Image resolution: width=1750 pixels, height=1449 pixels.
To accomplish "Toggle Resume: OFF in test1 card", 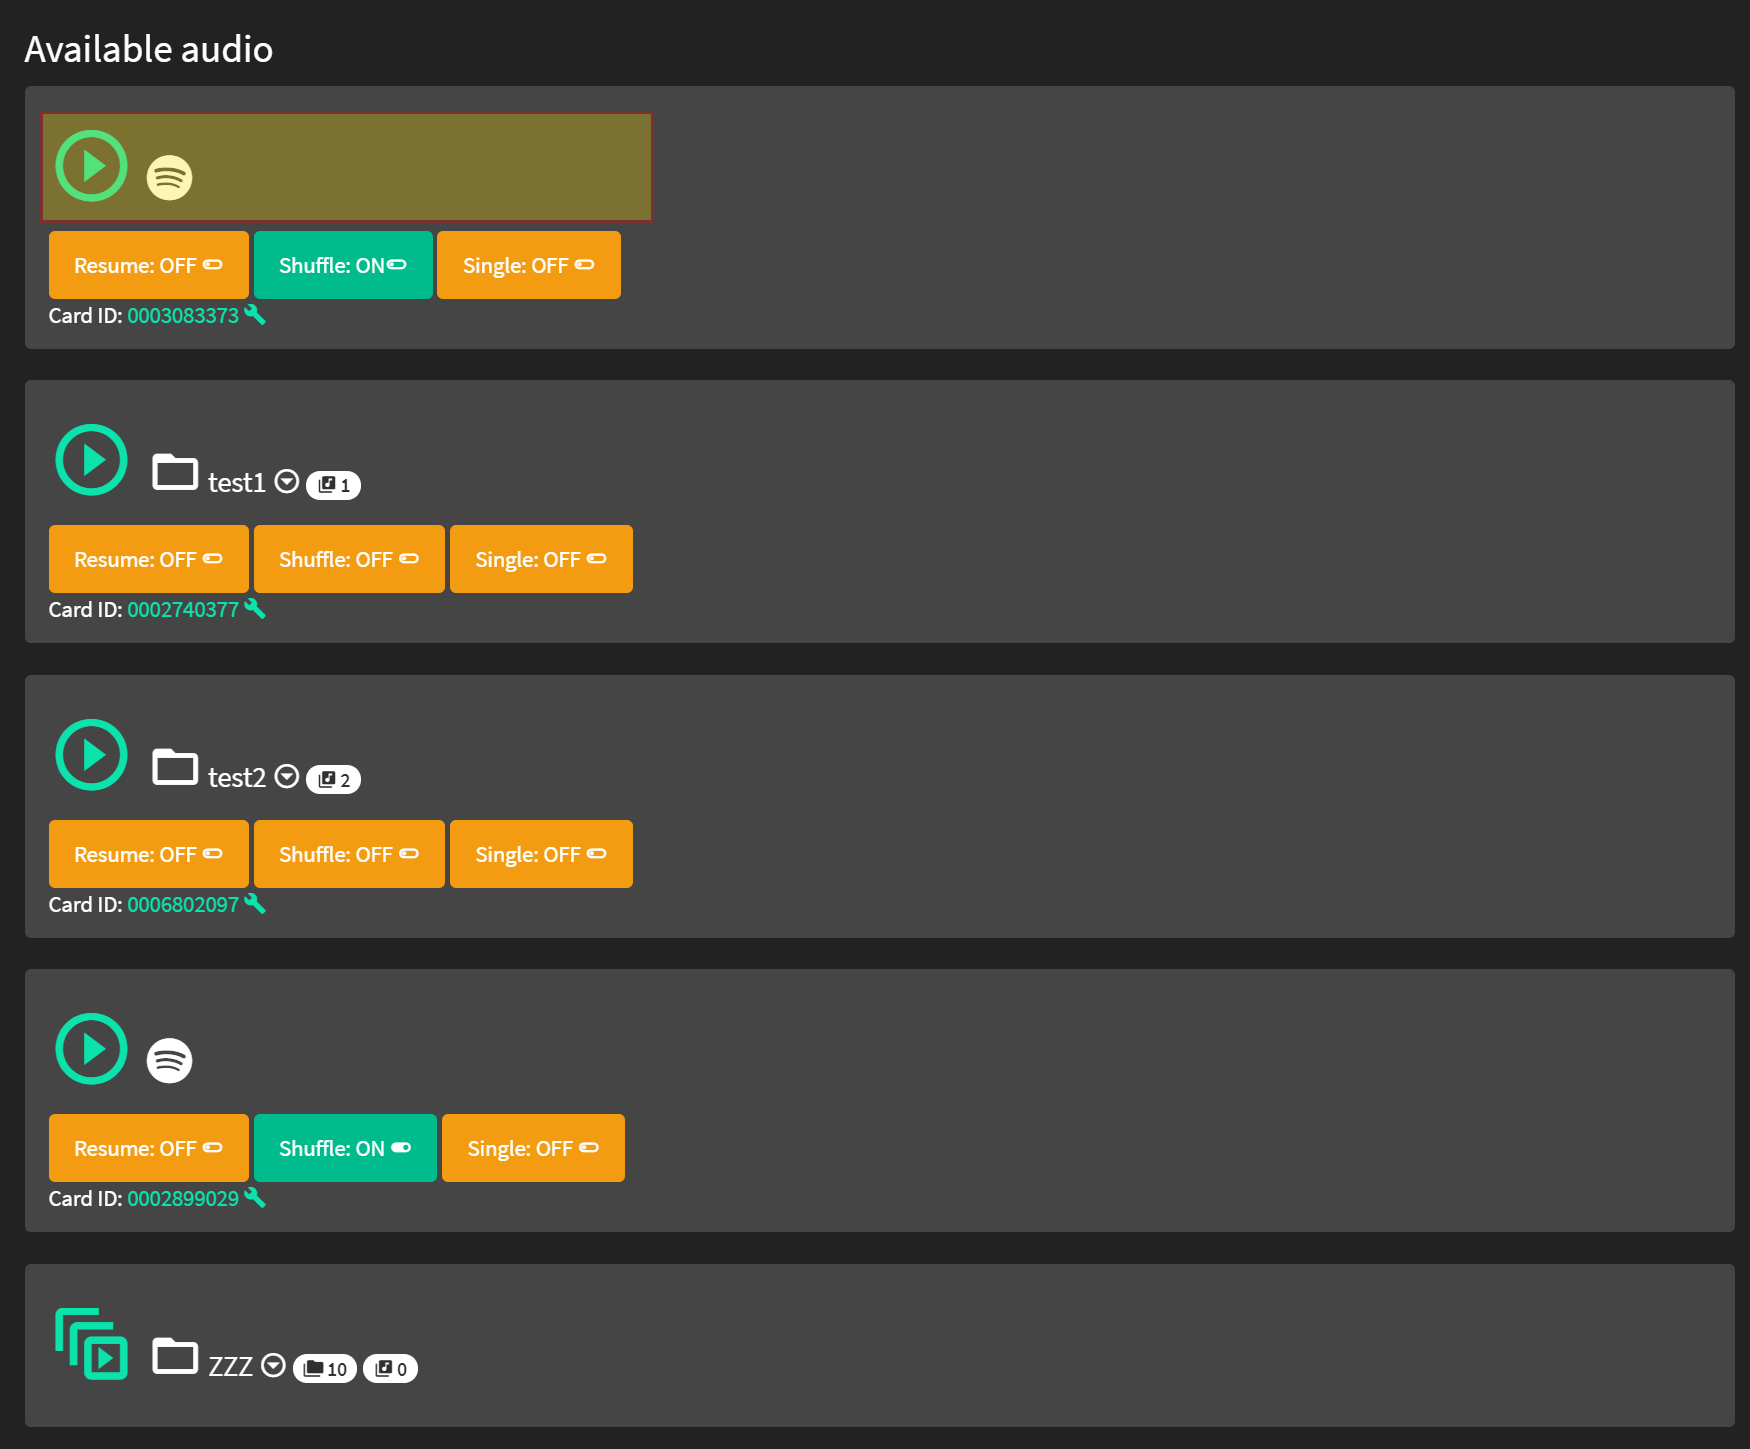I will click(149, 559).
